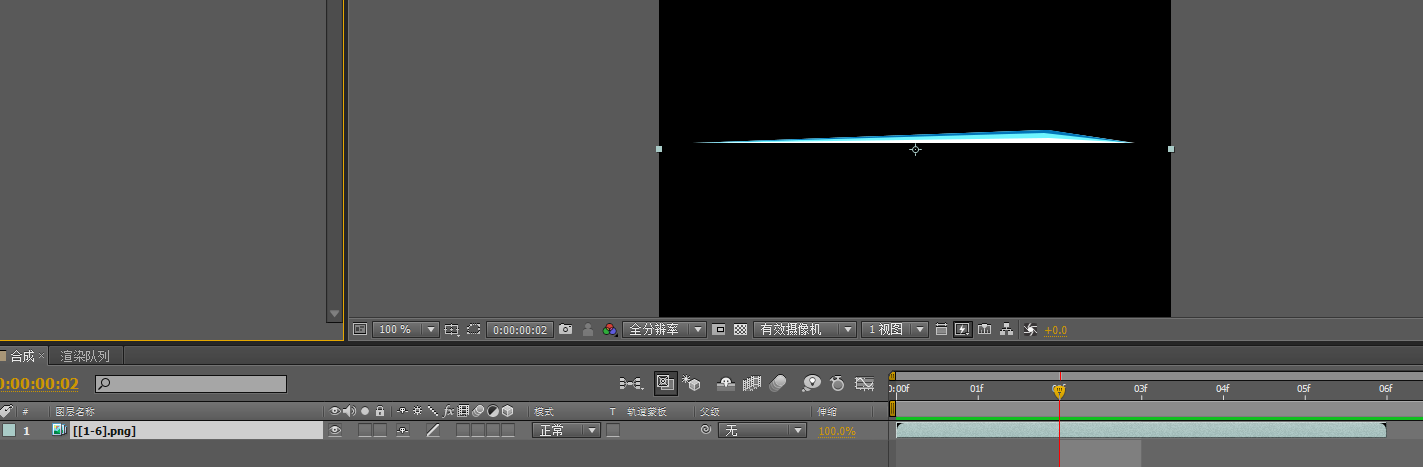Image resolution: width=1423 pixels, height=467 pixels.
Task: Click the 3D layer cube column header
Action: tap(508, 411)
